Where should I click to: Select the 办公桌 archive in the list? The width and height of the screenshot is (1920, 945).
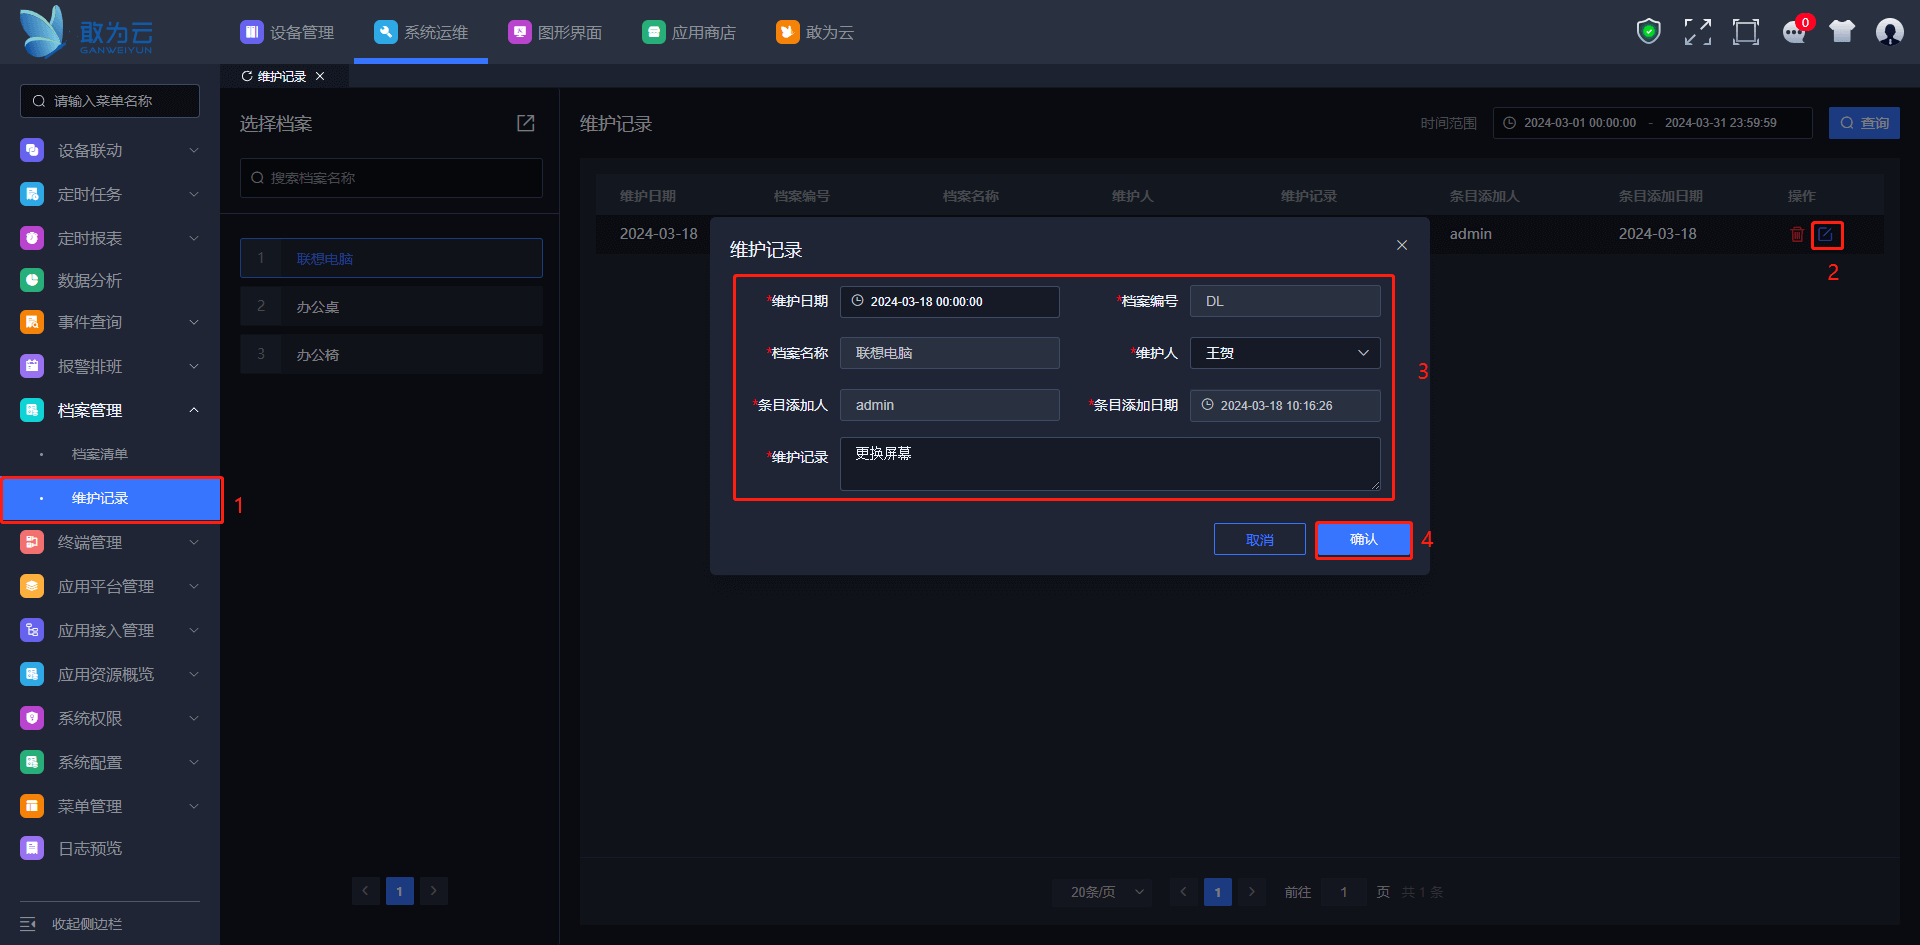(x=391, y=307)
